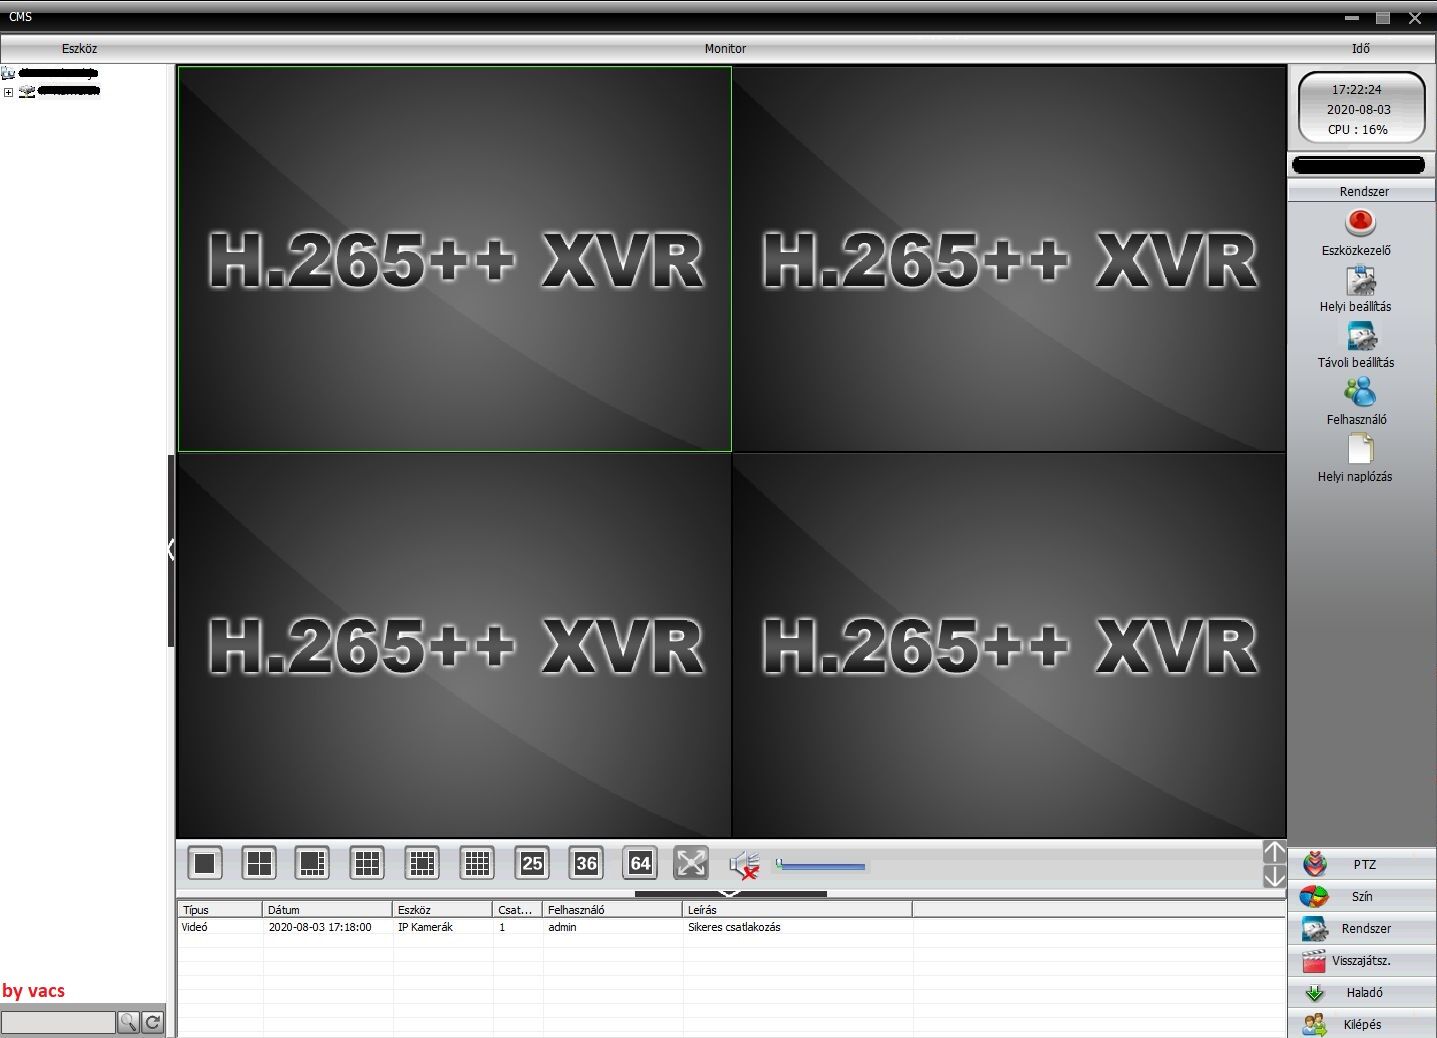The image size is (1437, 1038).
Task: Click the Rendszer header at top right
Action: pos(1362,191)
